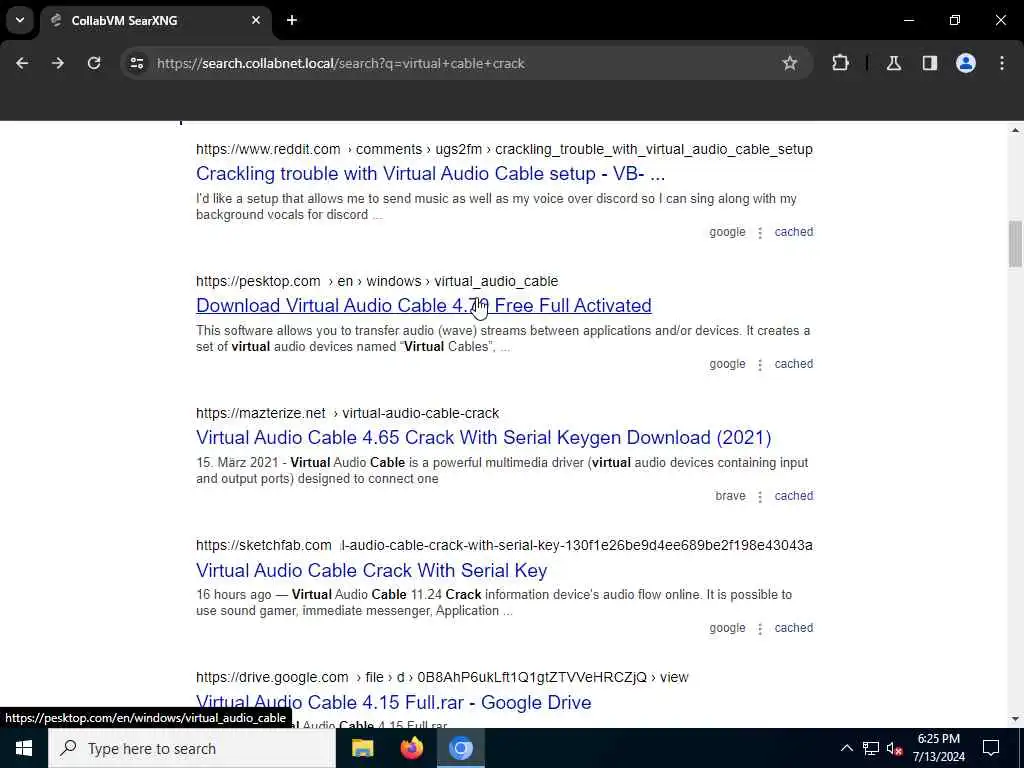This screenshot has width=1024, height=768.
Task: Go back using the browser back arrow
Action: pos(22,63)
